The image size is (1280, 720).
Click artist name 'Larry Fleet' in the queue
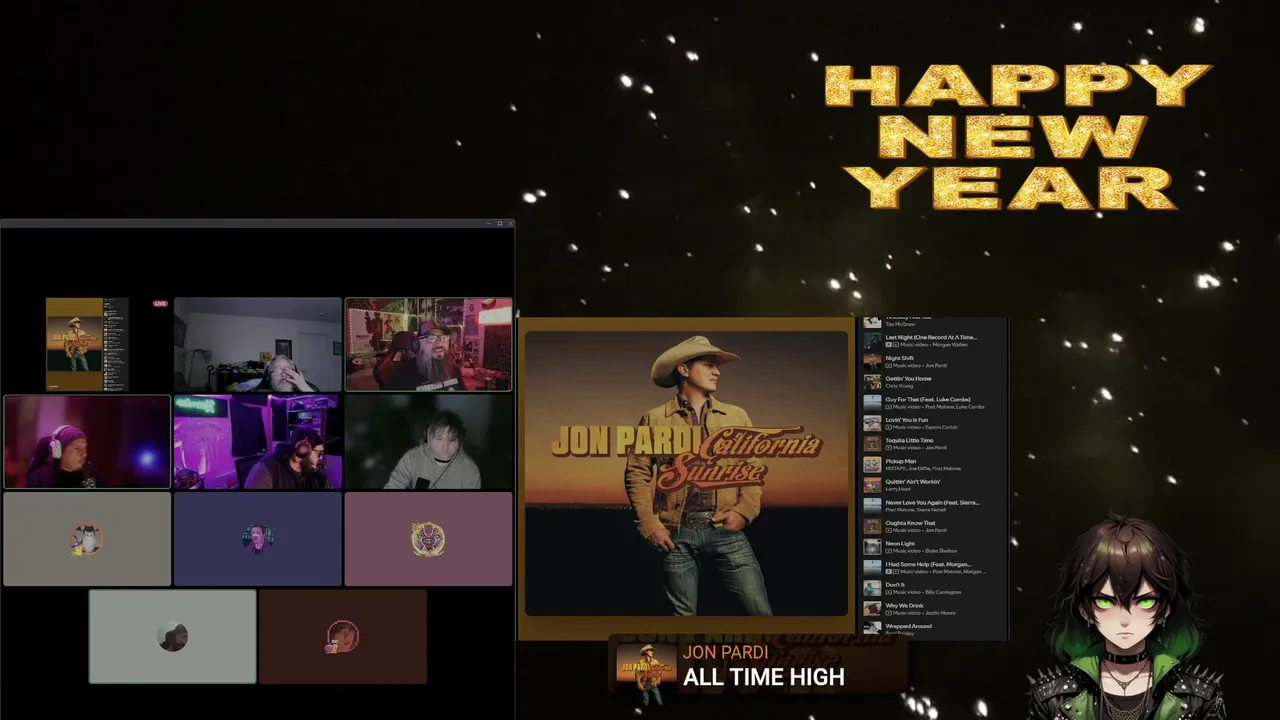898,489
